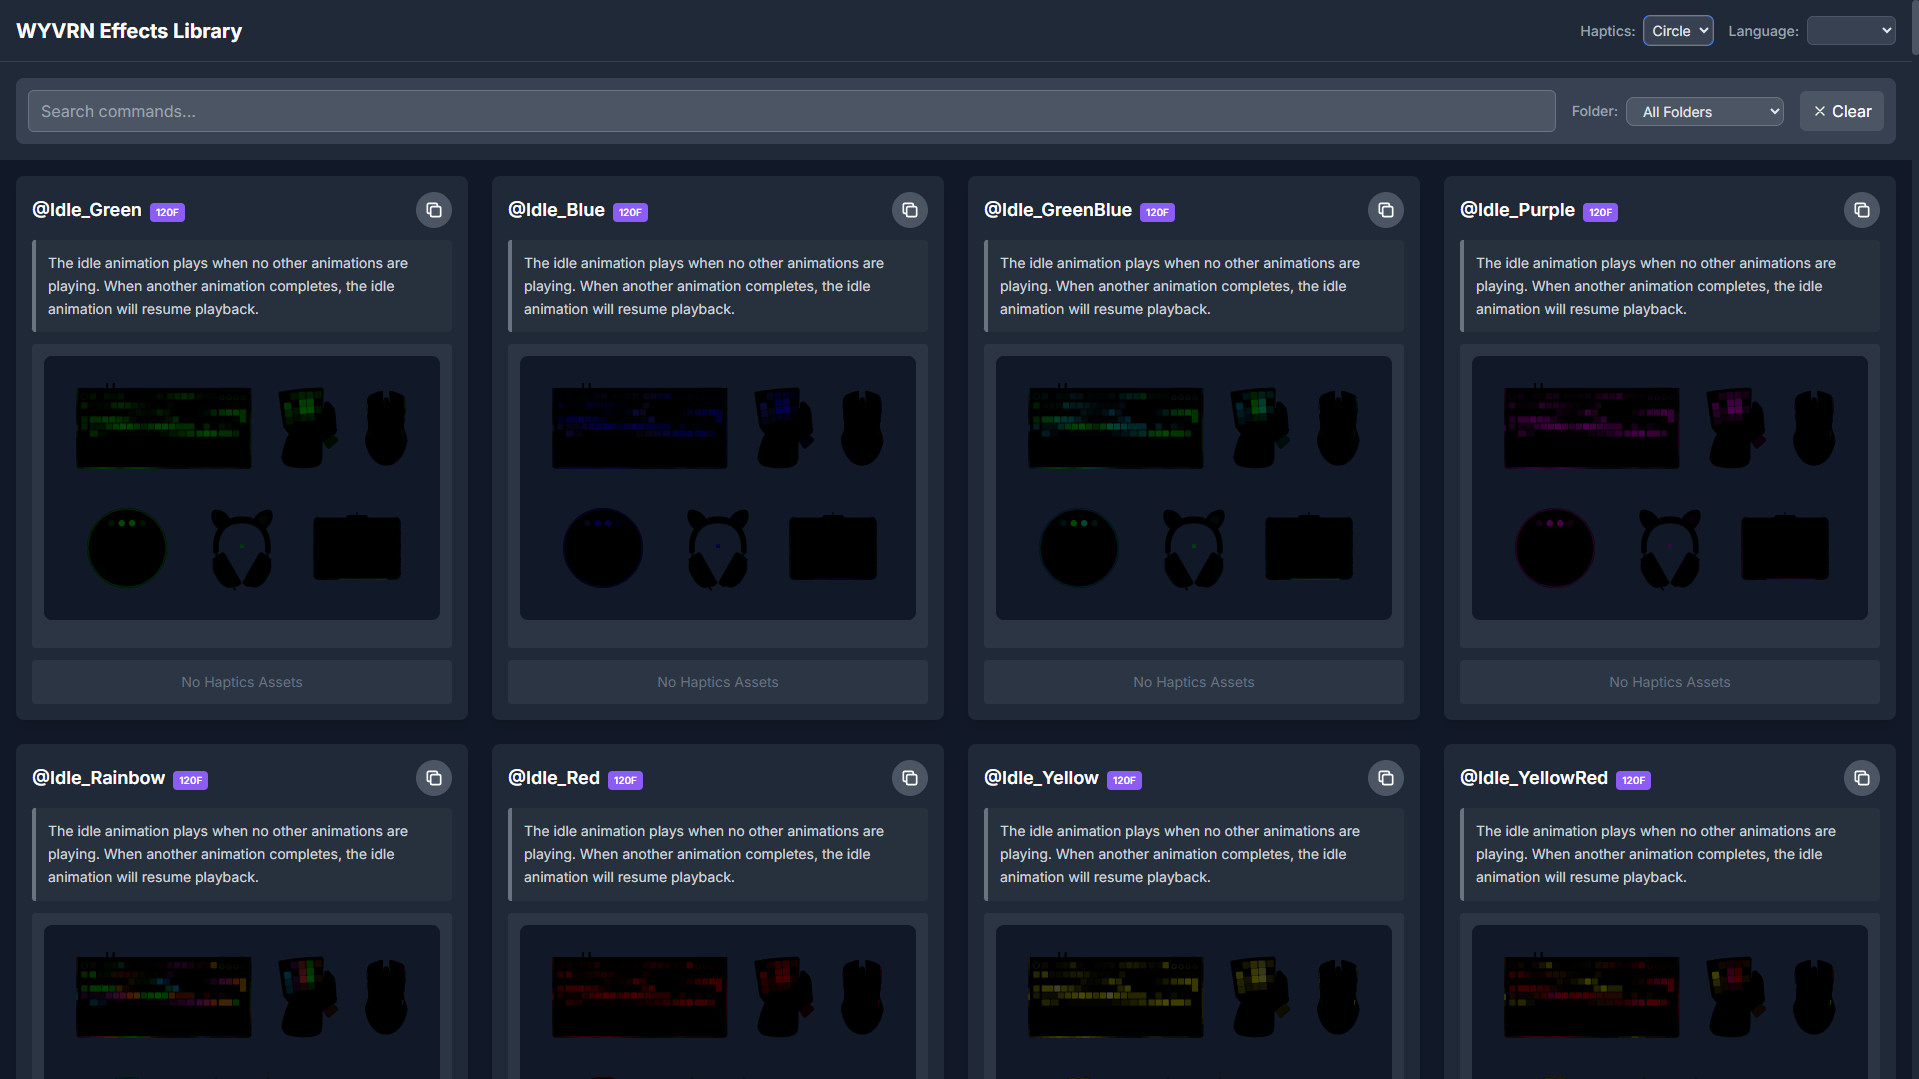The height and width of the screenshot is (1079, 1919).
Task: Select the @Idle_Blue effect title
Action: 556,210
